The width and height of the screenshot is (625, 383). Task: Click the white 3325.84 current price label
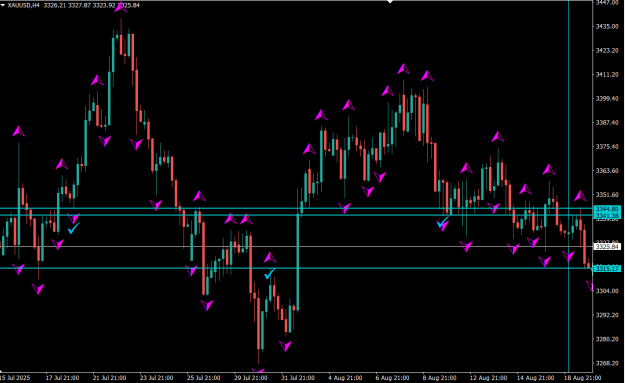click(x=607, y=247)
